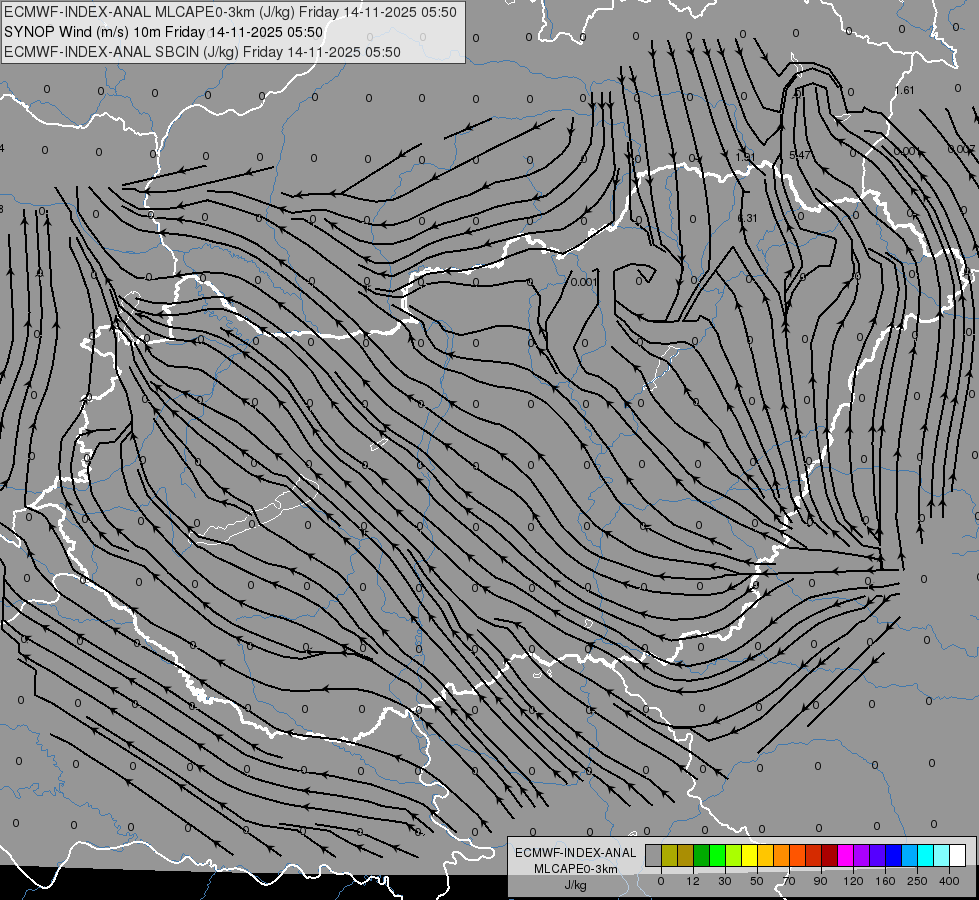Select the 50 tick label on the legend

click(757, 881)
